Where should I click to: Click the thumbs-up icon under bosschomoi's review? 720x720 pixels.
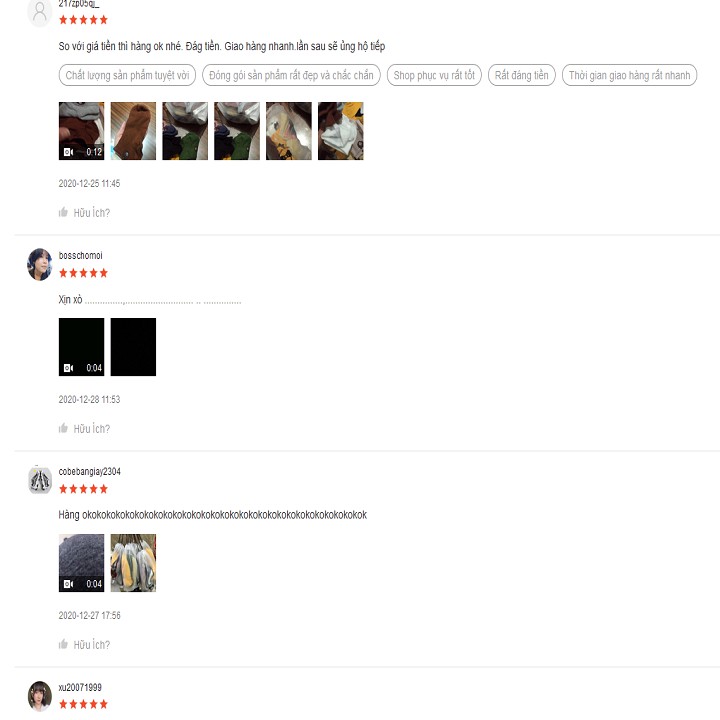tap(63, 428)
